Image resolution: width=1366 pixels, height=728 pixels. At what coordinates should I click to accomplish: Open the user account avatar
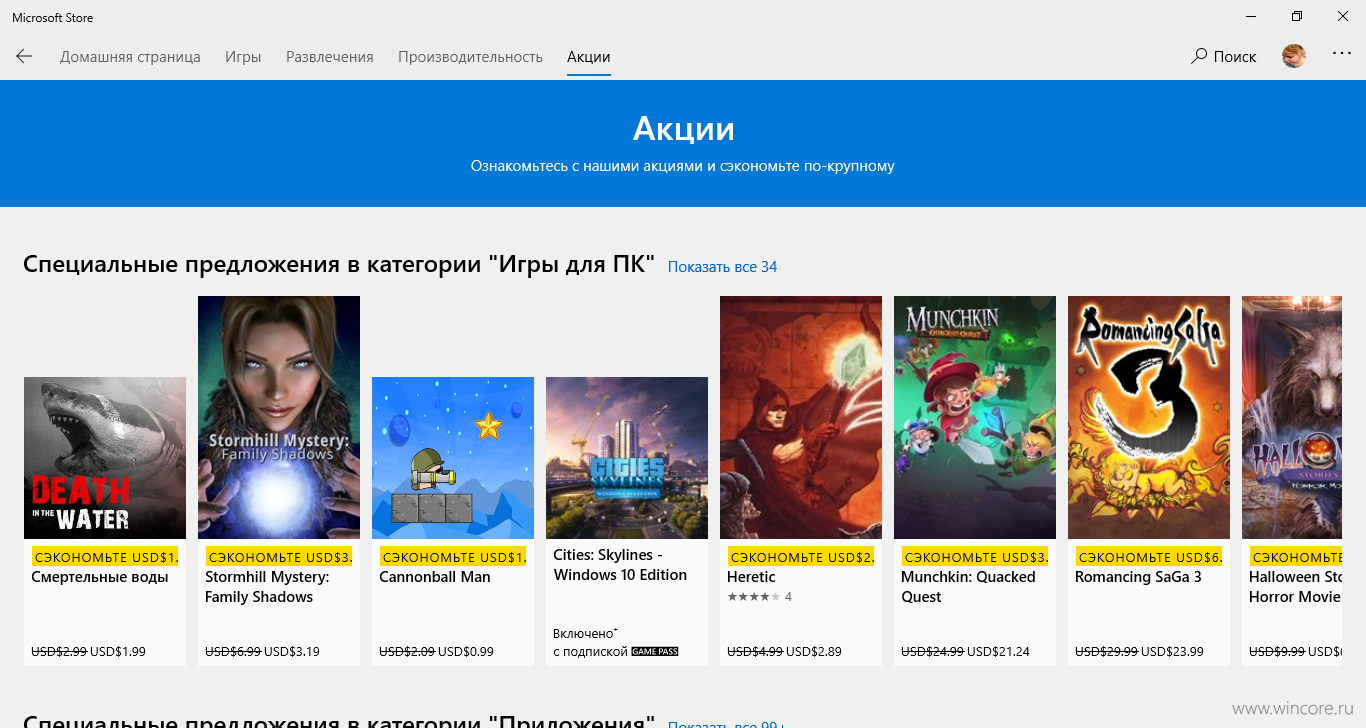click(x=1294, y=56)
